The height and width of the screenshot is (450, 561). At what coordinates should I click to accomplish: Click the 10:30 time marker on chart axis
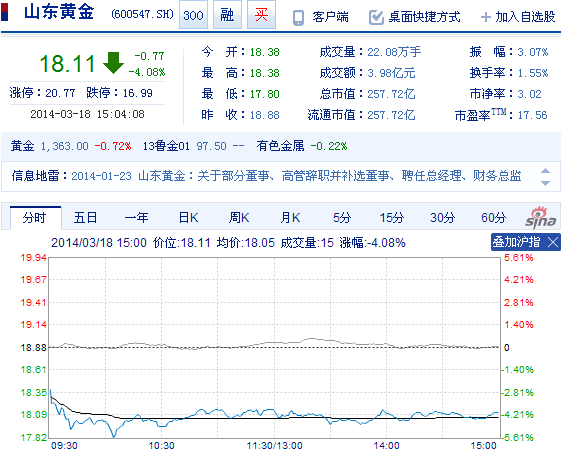161,445
